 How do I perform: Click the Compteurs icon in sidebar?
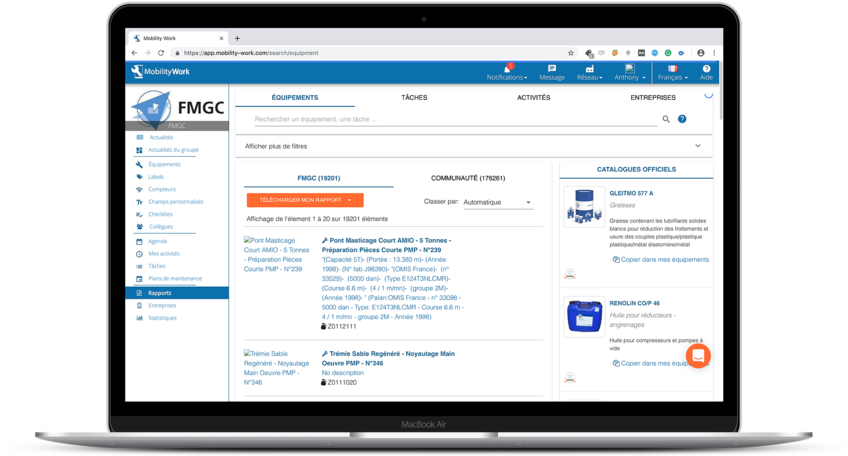pos(139,189)
